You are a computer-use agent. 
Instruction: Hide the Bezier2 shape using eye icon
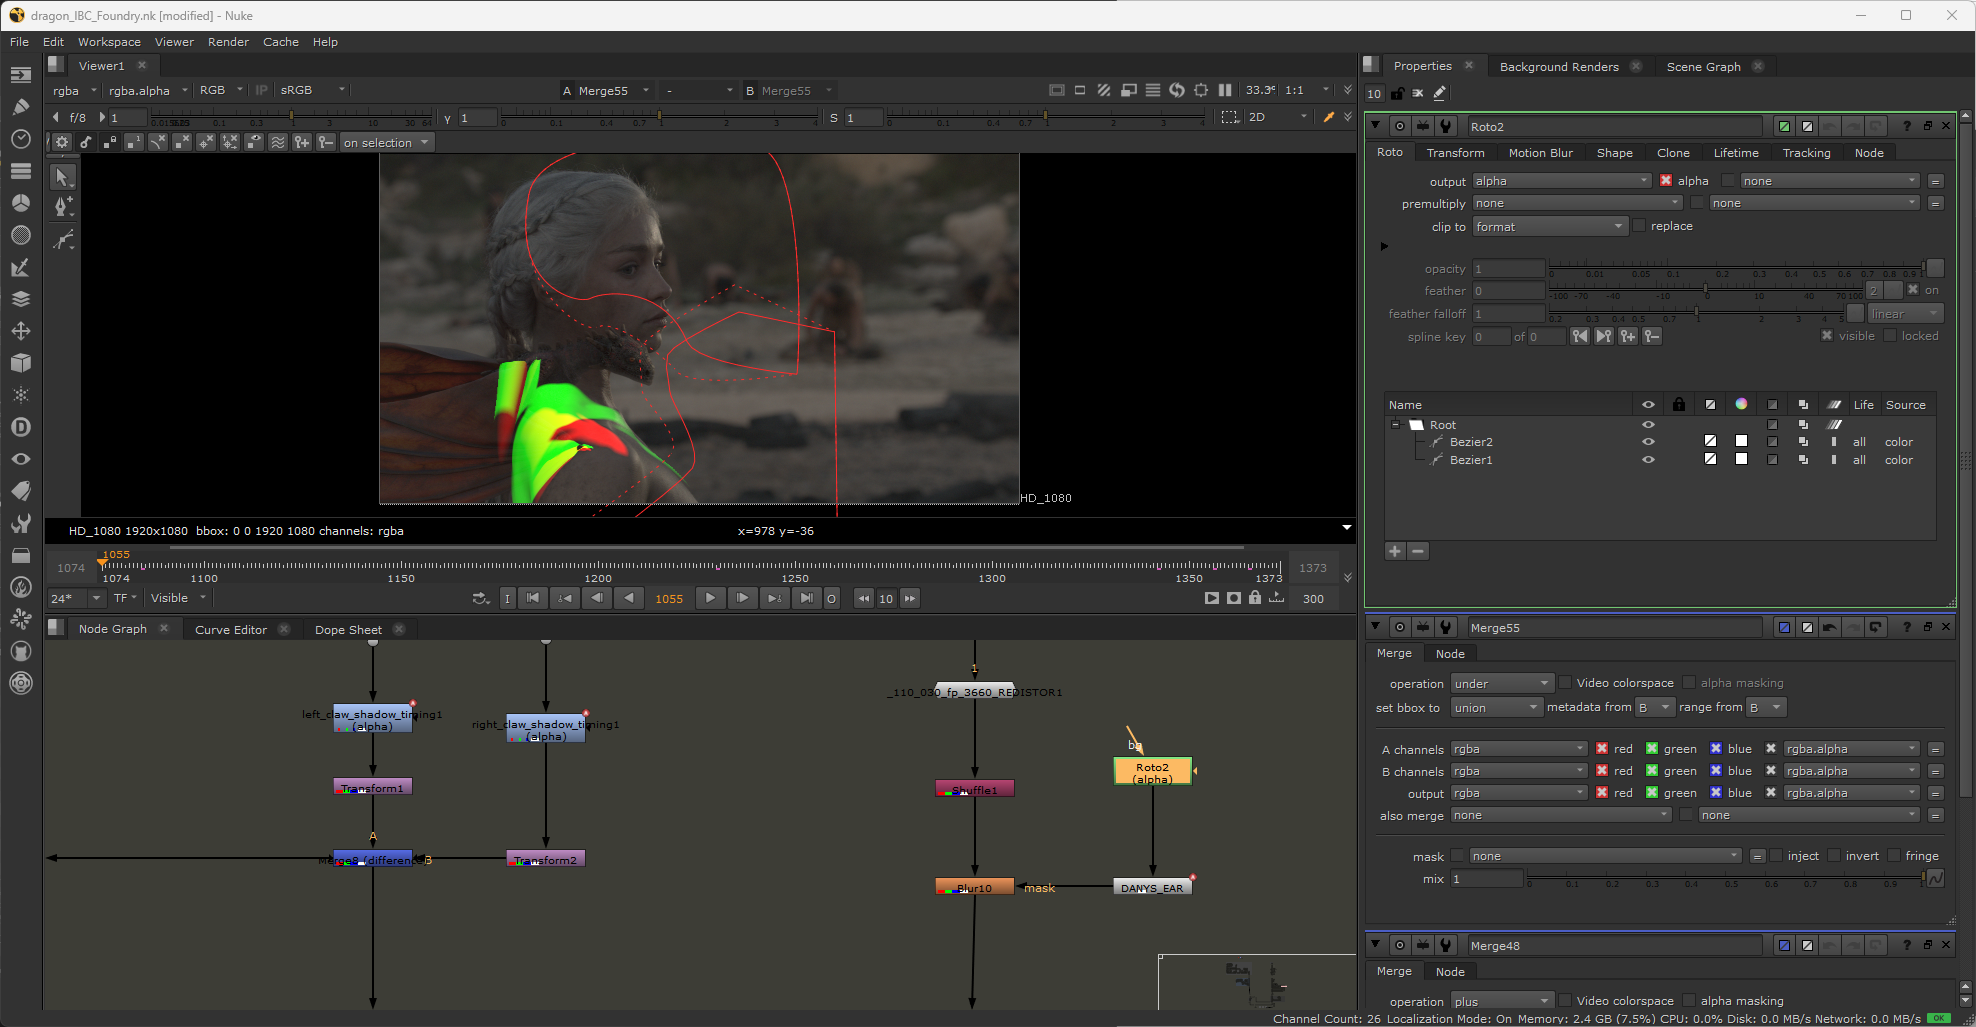click(1648, 442)
